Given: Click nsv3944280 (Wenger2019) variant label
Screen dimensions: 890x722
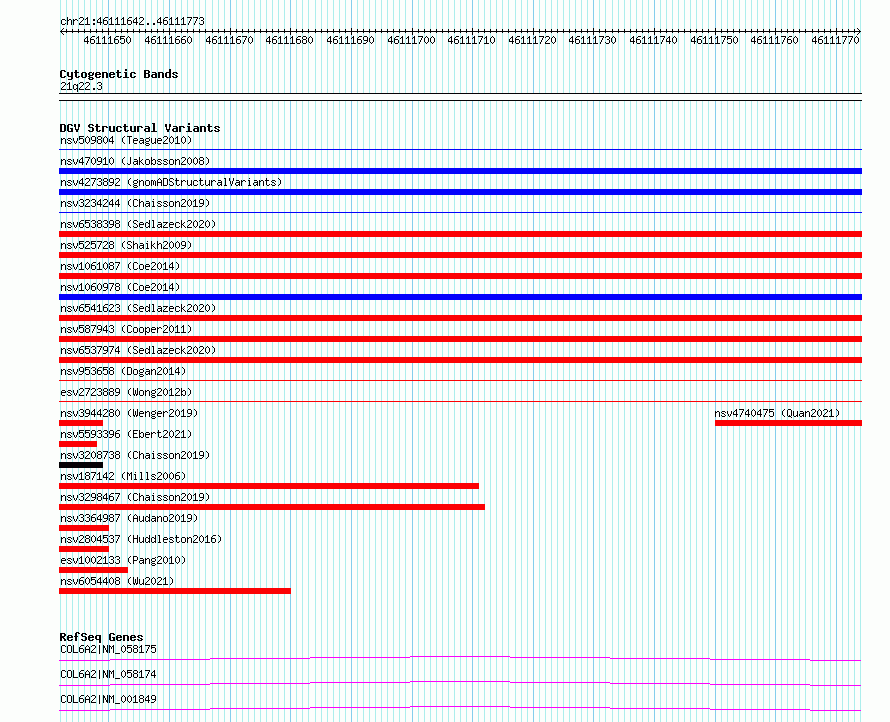Looking at the screenshot, I should tap(129, 413).
